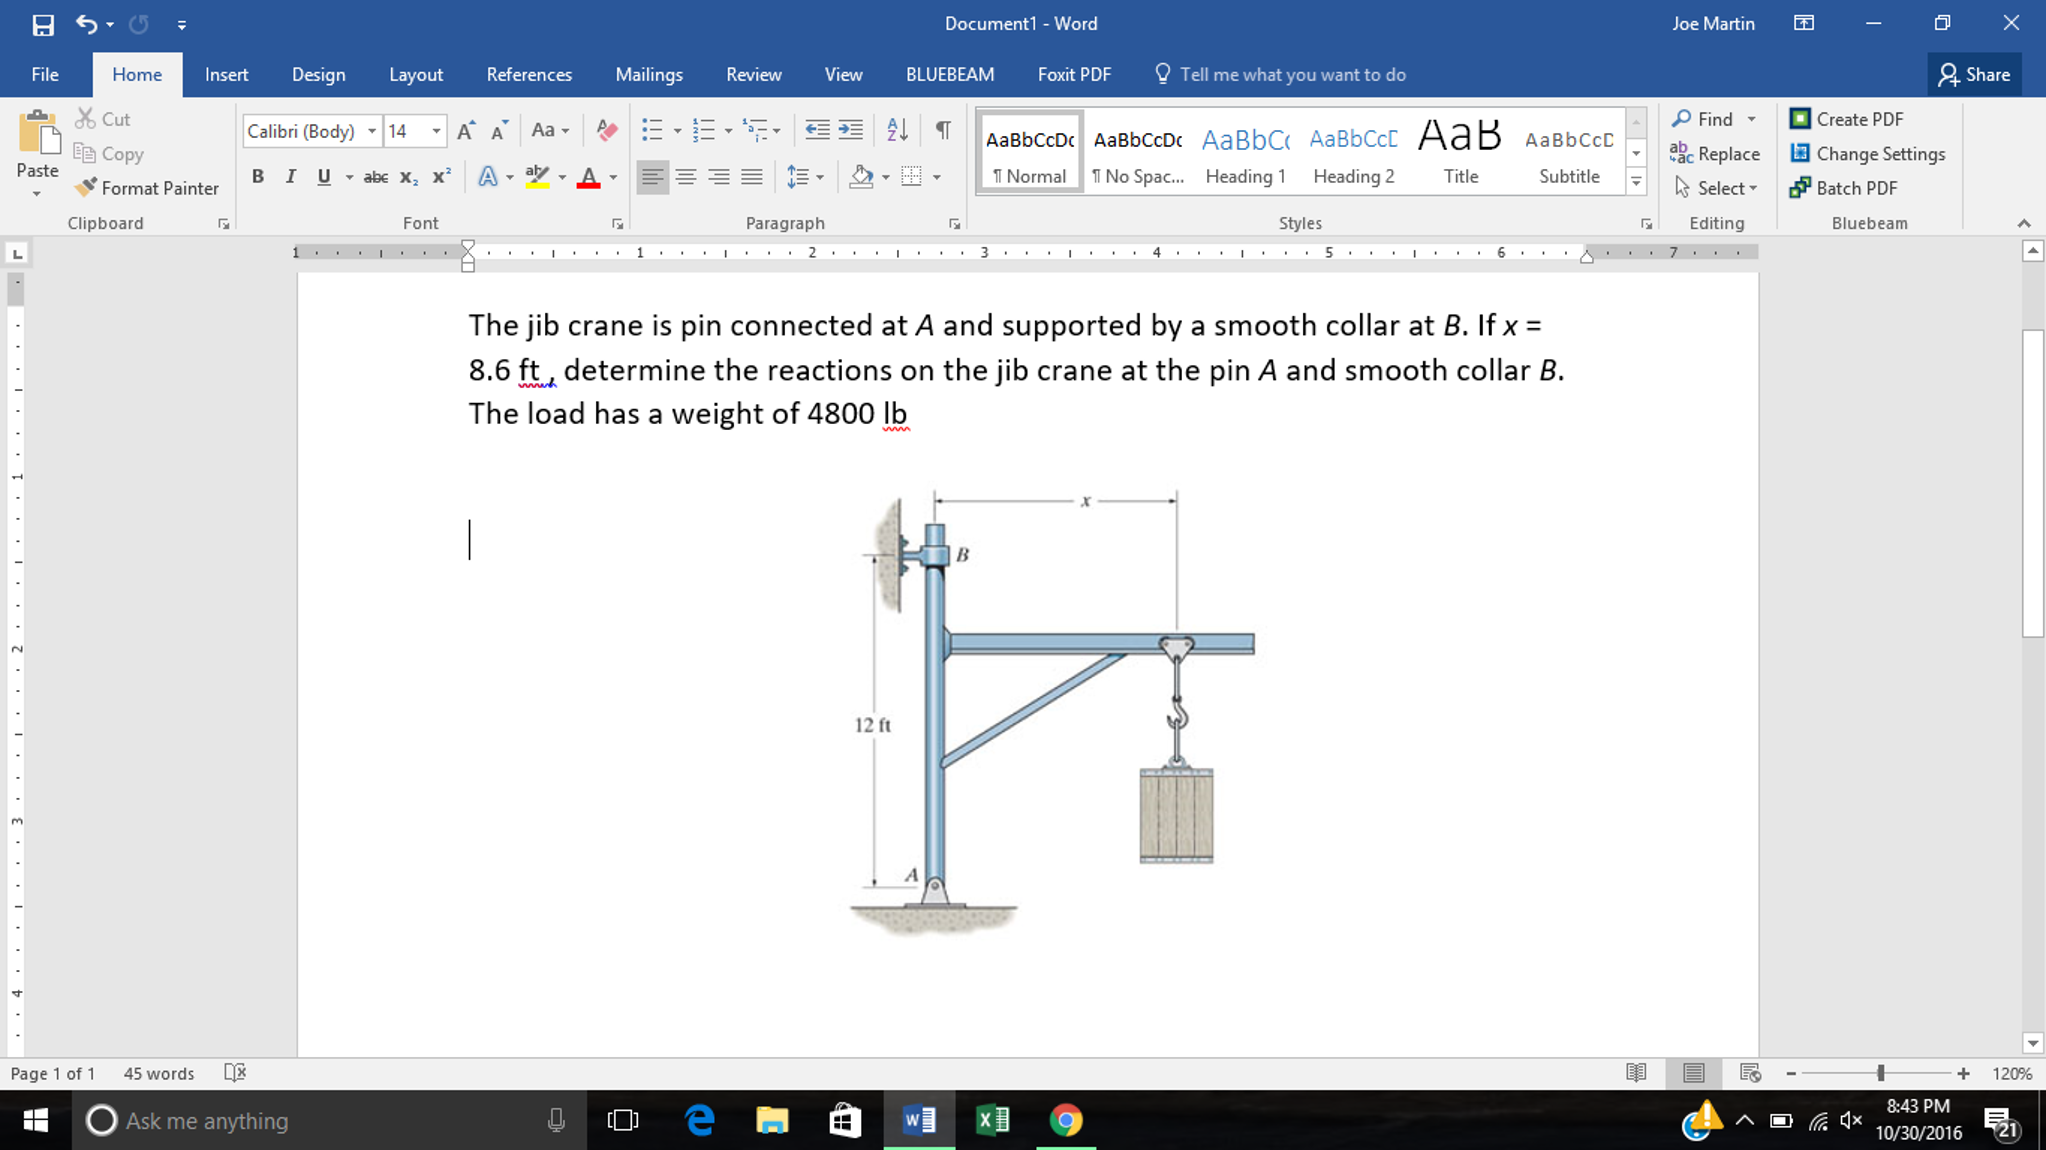The height and width of the screenshot is (1150, 2046).
Task: Launch Microsoft Edge from the taskbar
Action: (698, 1120)
